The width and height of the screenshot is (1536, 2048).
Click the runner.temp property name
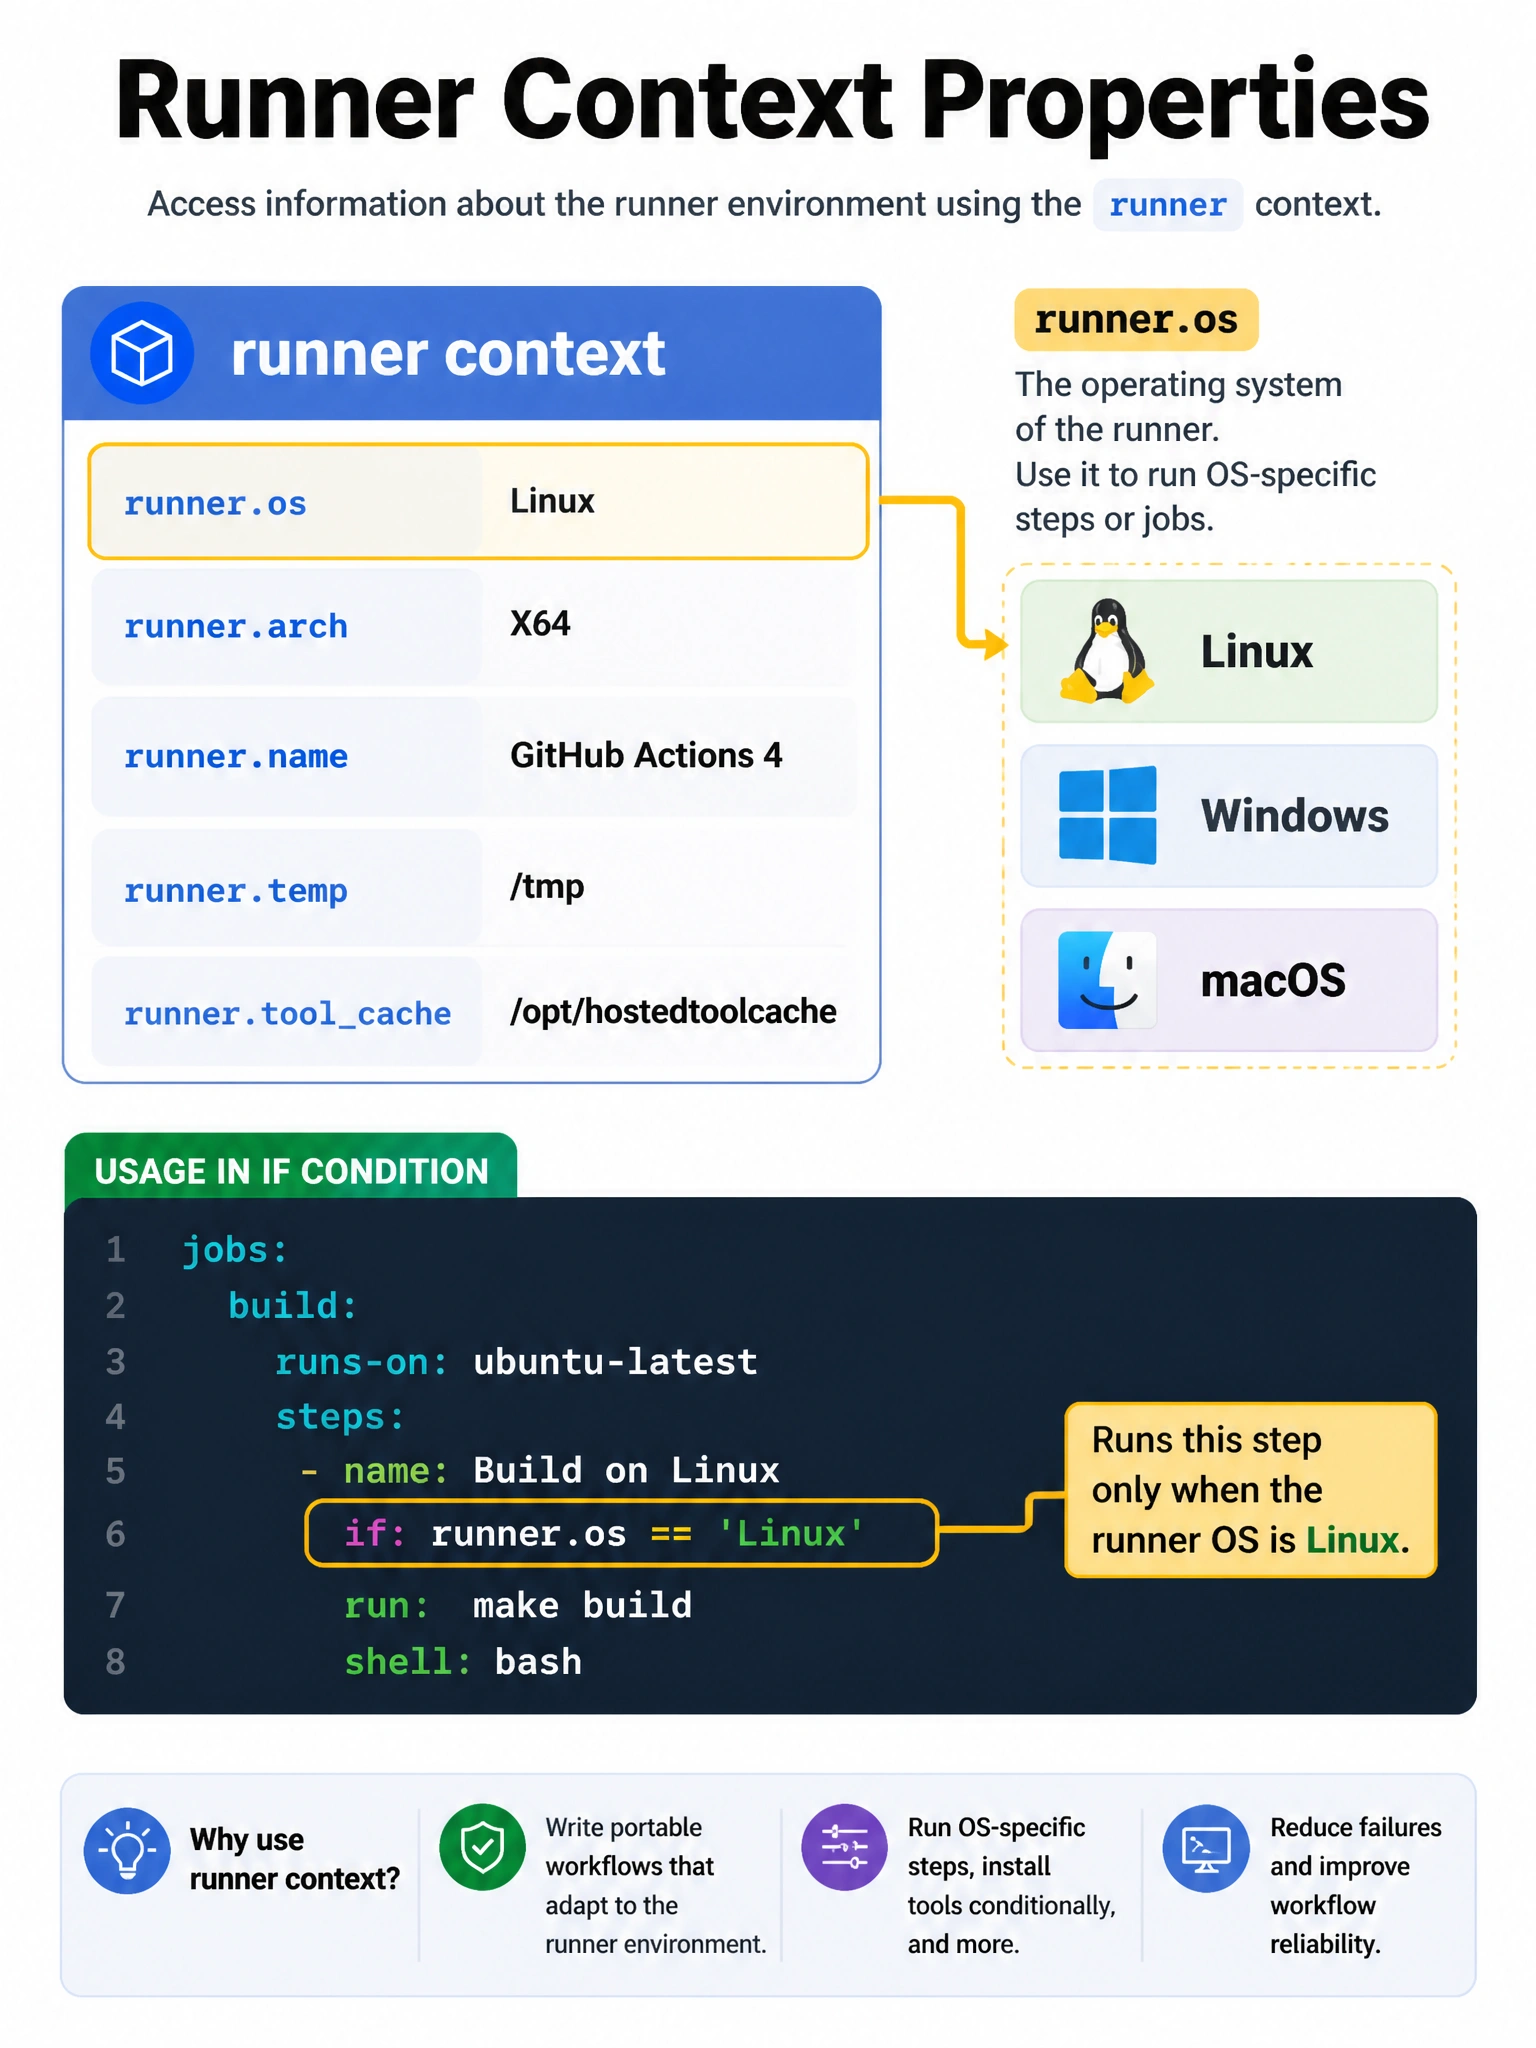click(x=236, y=891)
